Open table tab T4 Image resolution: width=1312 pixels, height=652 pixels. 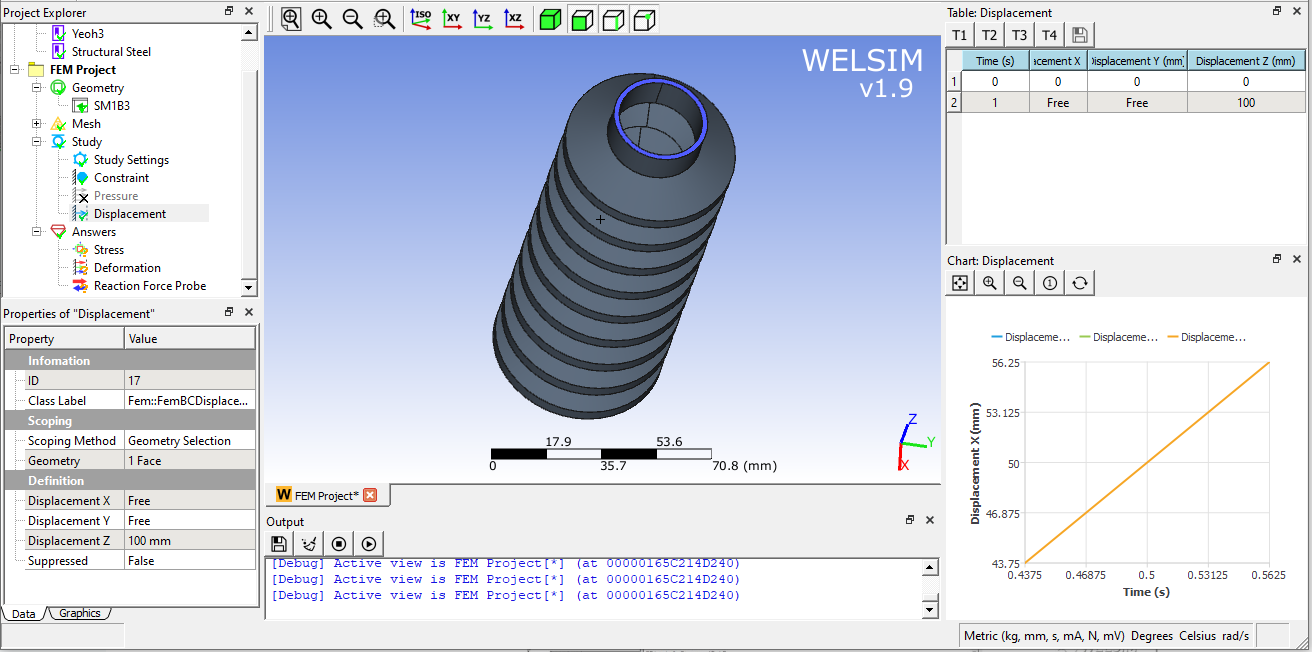click(x=1049, y=35)
